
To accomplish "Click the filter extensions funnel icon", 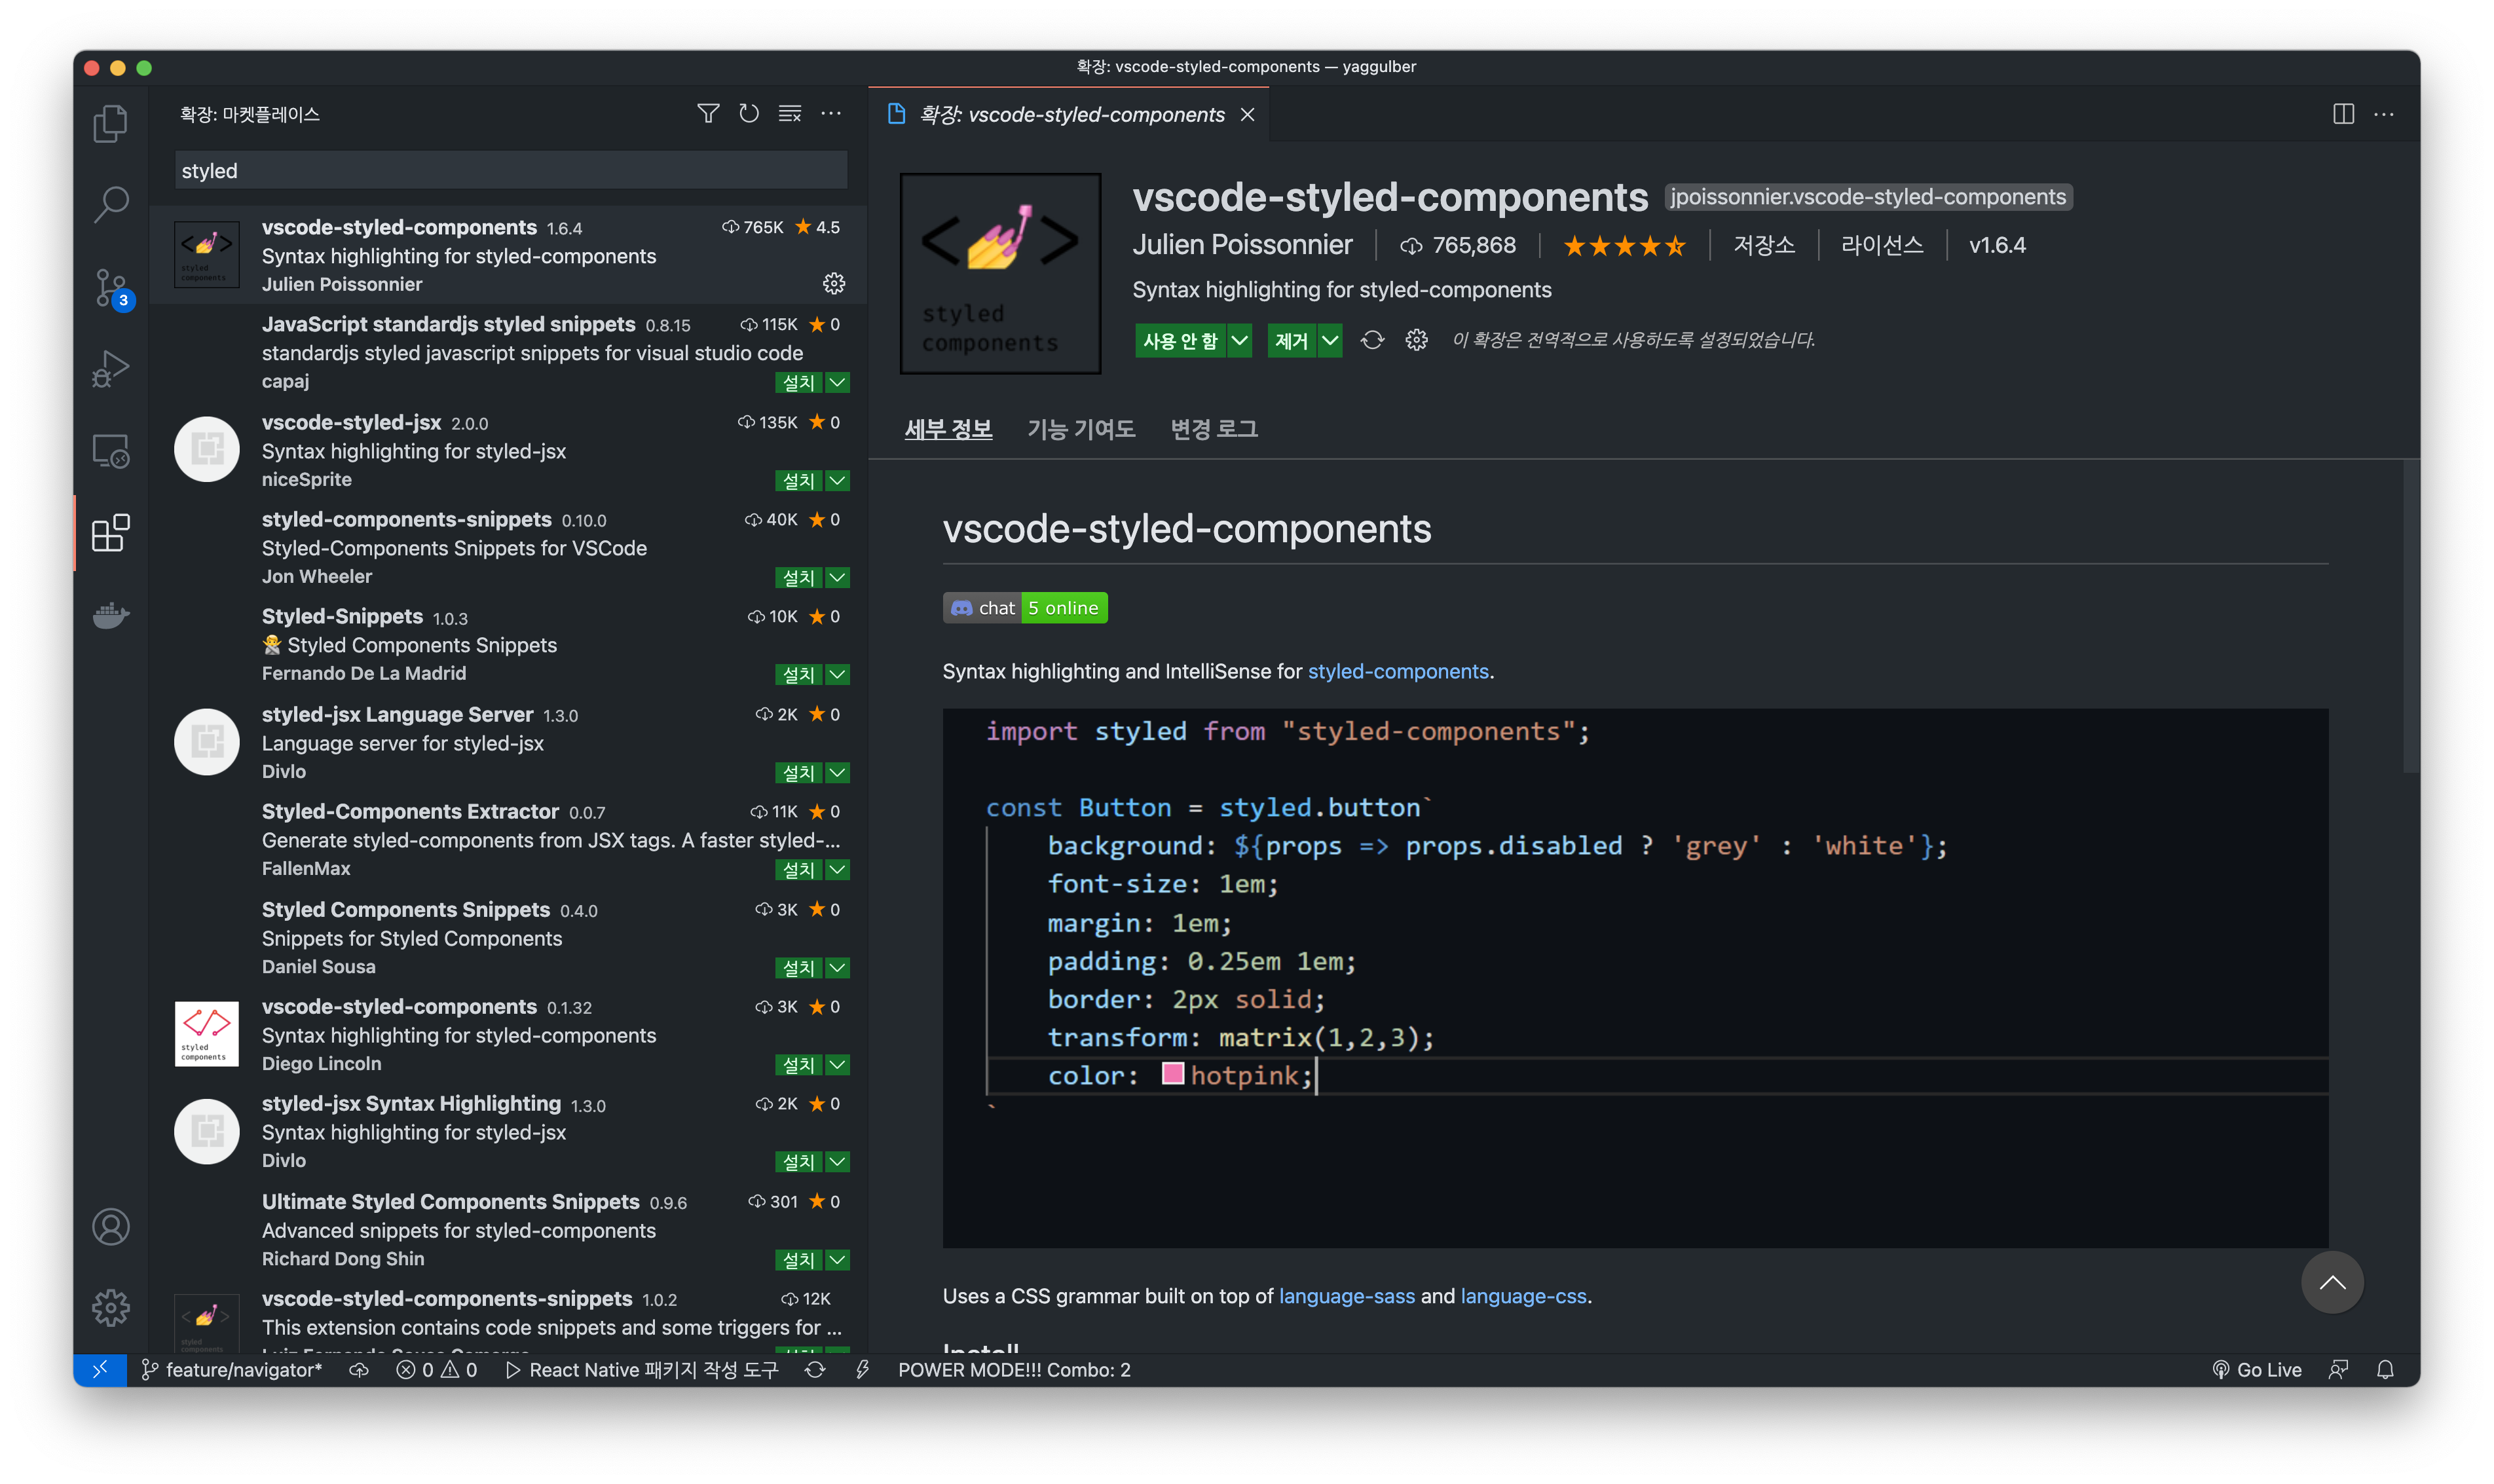I will pyautogui.click(x=708, y=114).
